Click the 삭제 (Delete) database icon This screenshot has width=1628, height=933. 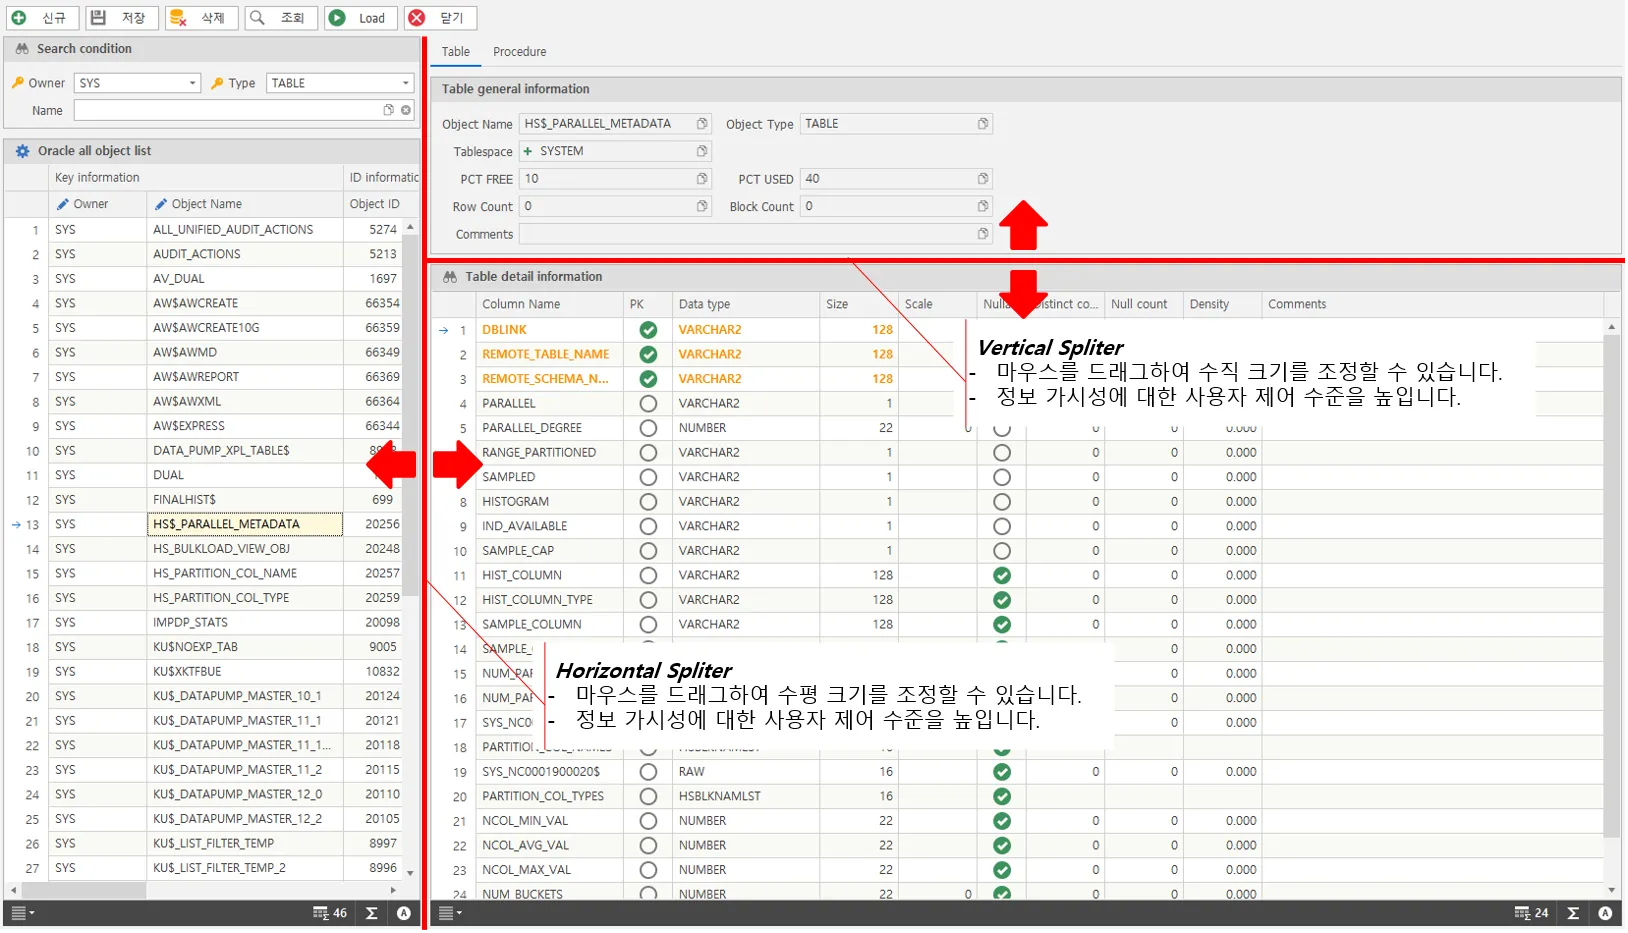tap(176, 17)
